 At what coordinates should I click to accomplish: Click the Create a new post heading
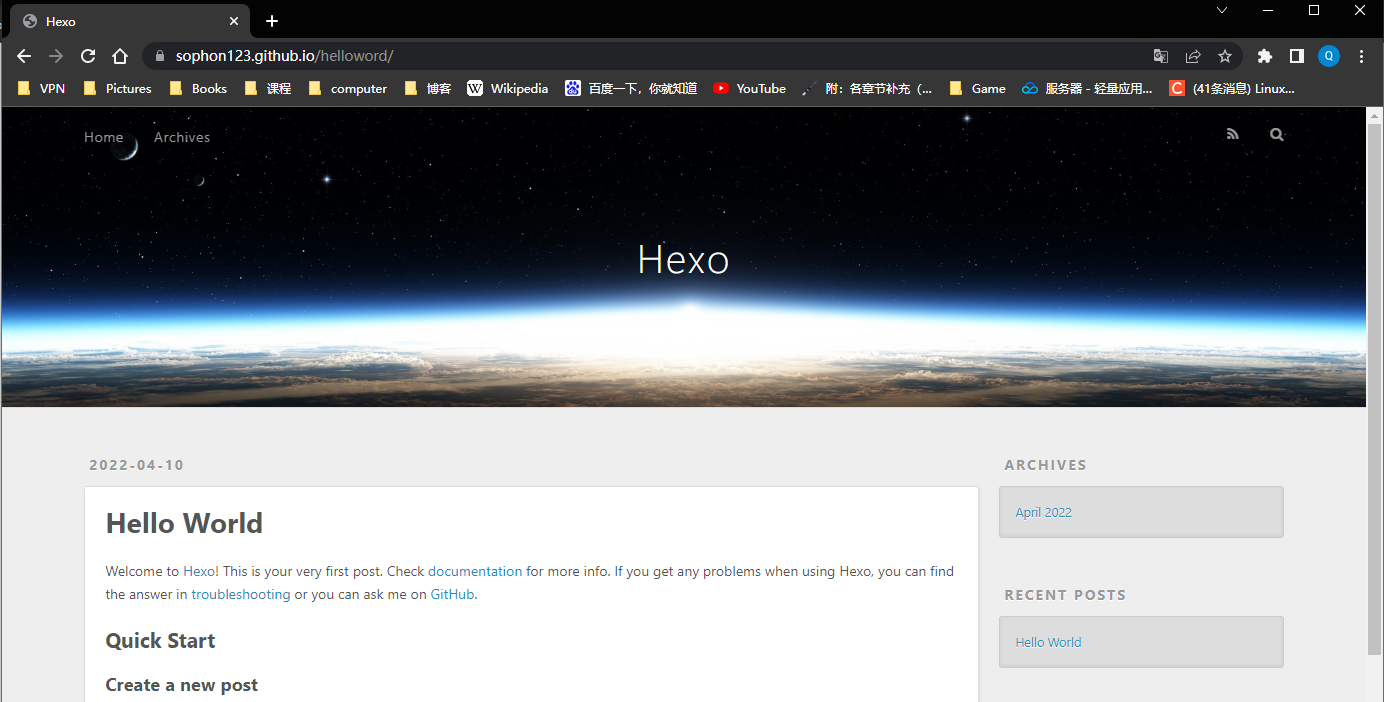[182, 685]
